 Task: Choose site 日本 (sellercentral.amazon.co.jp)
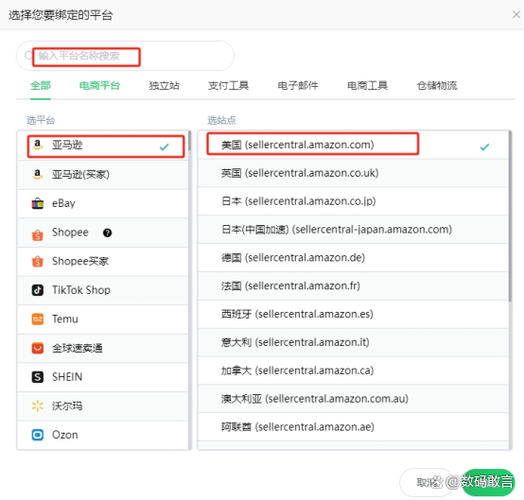click(x=353, y=201)
